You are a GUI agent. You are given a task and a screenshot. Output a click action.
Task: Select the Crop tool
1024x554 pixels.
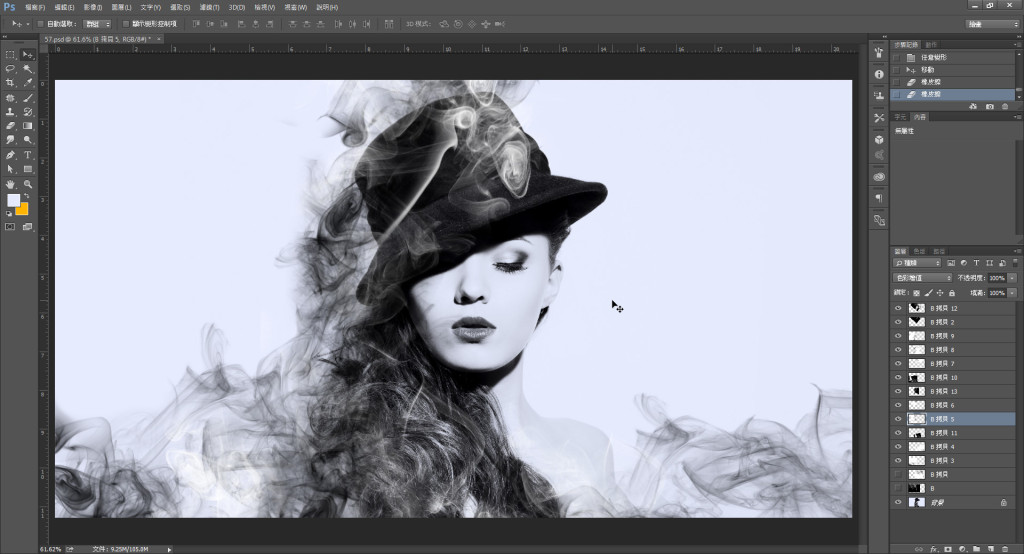pos(10,83)
